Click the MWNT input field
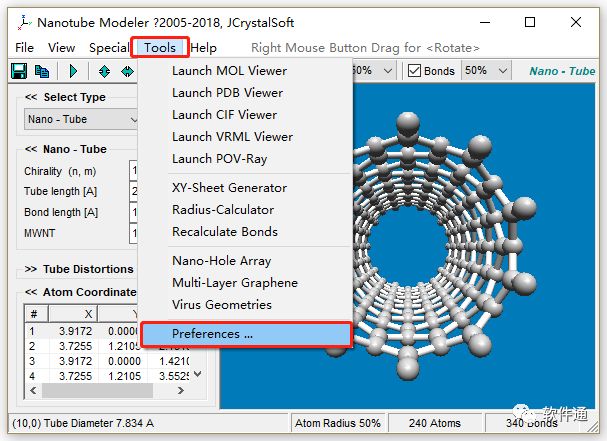607x441 pixels. point(134,233)
